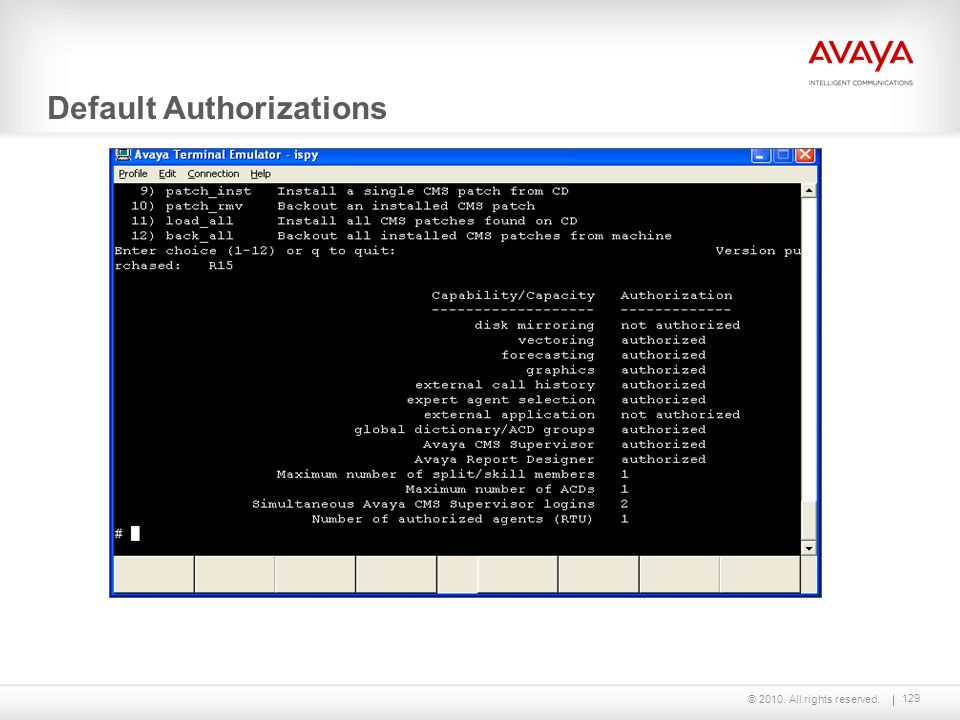Screen dimensions: 960x720
Task: Click the patch_inst menu line
Action: pos(354,192)
